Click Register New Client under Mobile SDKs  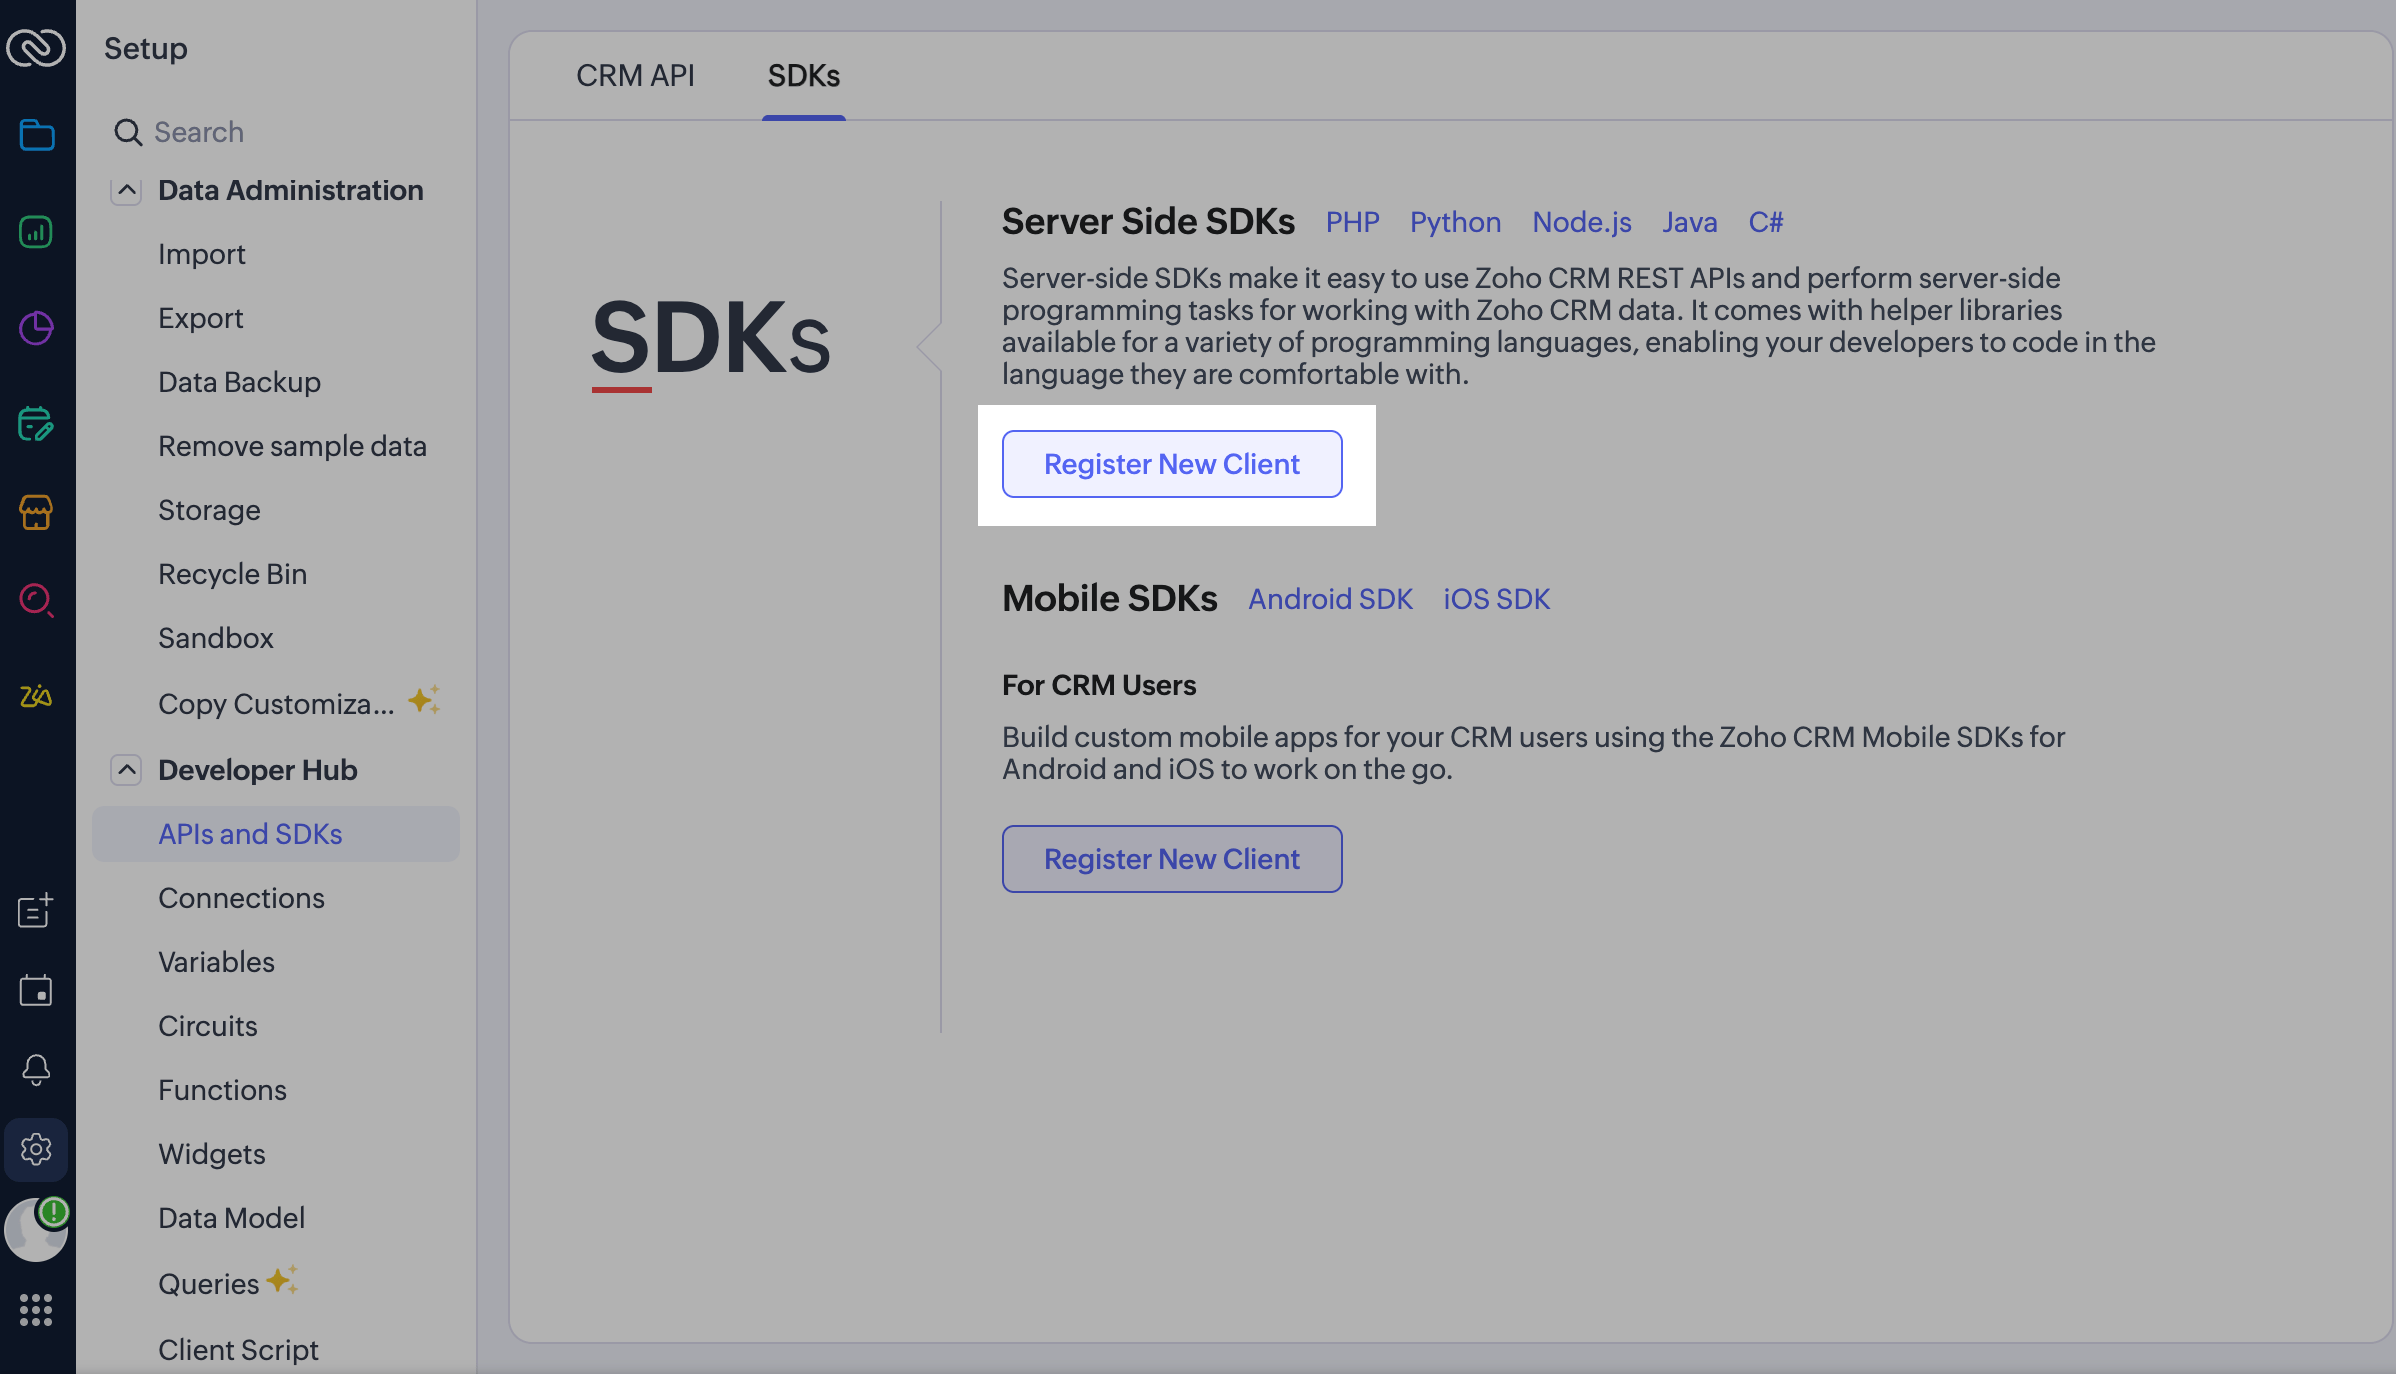pyautogui.click(x=1172, y=859)
